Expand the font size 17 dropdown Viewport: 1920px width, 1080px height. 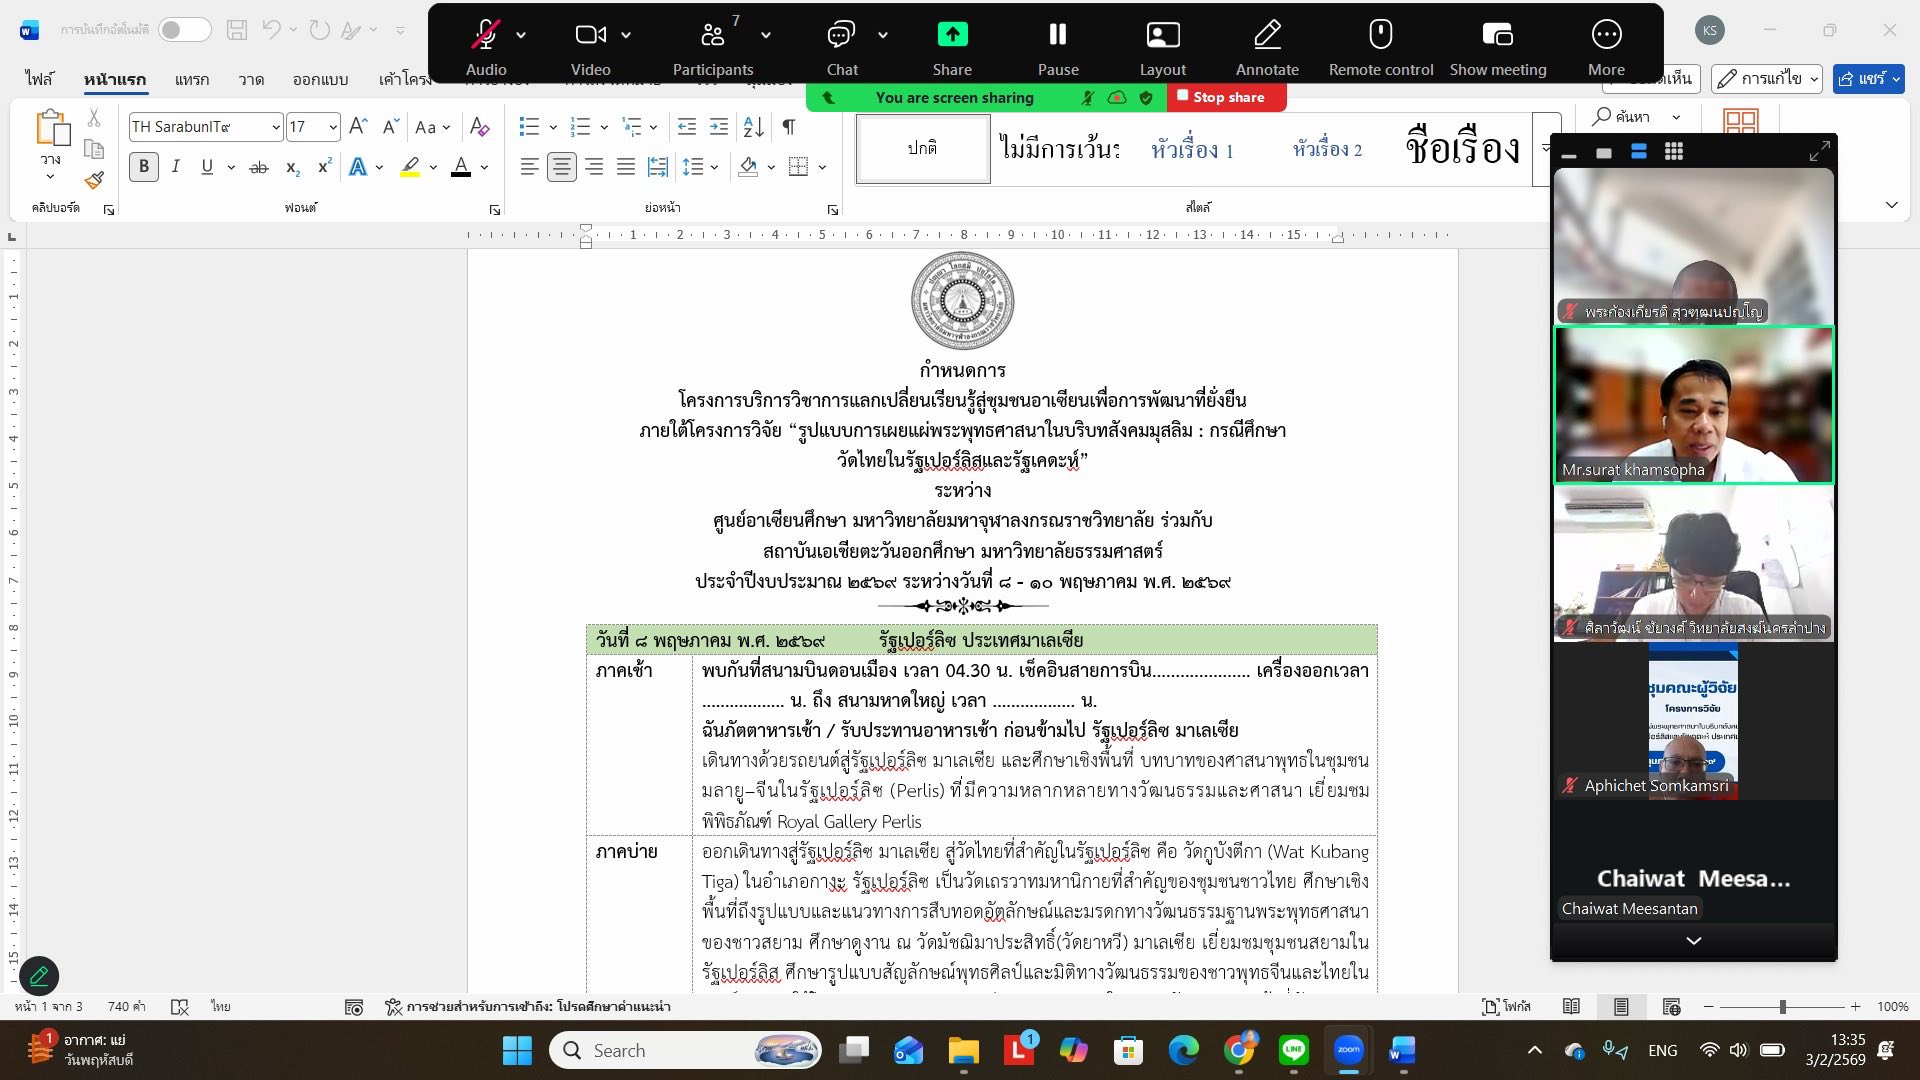coord(333,127)
